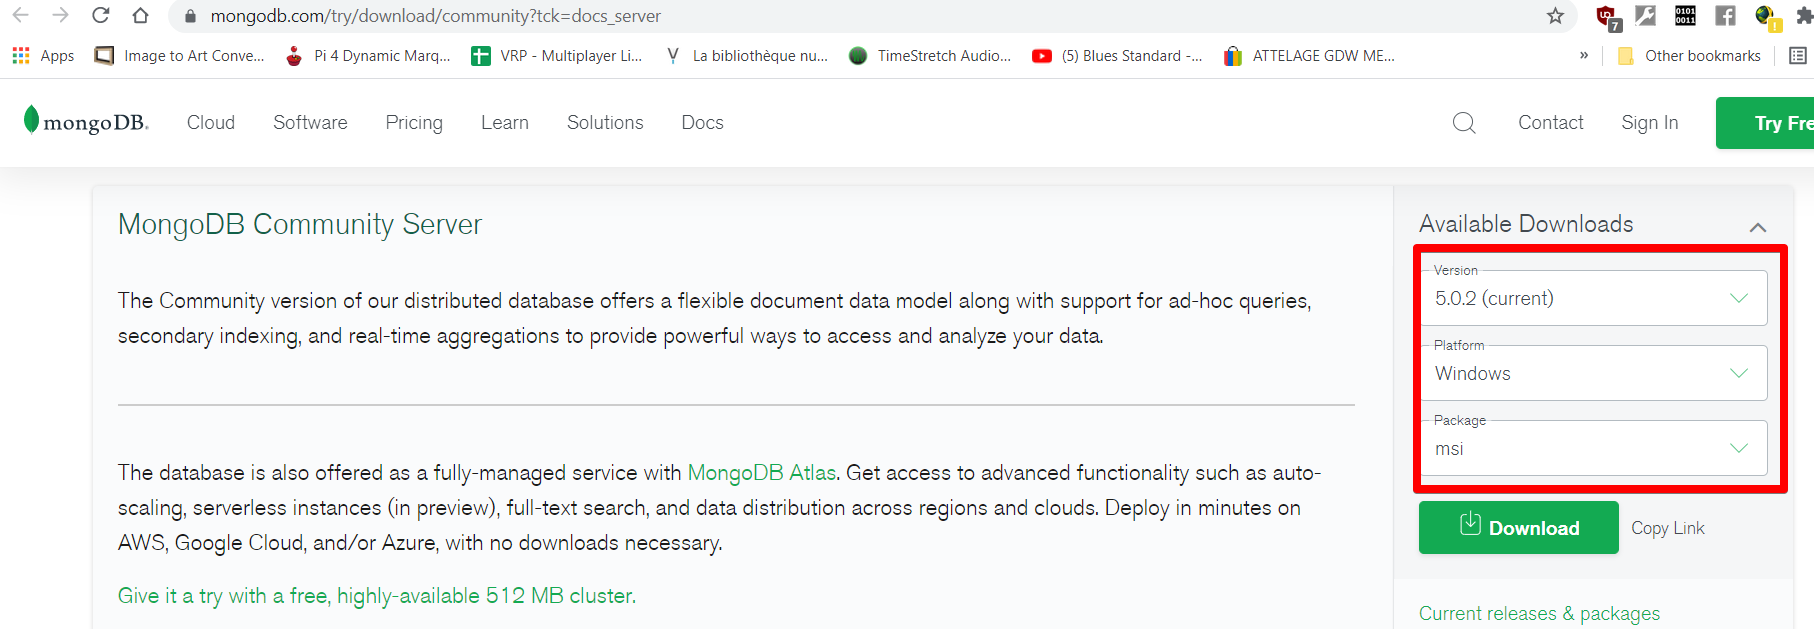Follow the MongoDB Atlas link

[761, 473]
